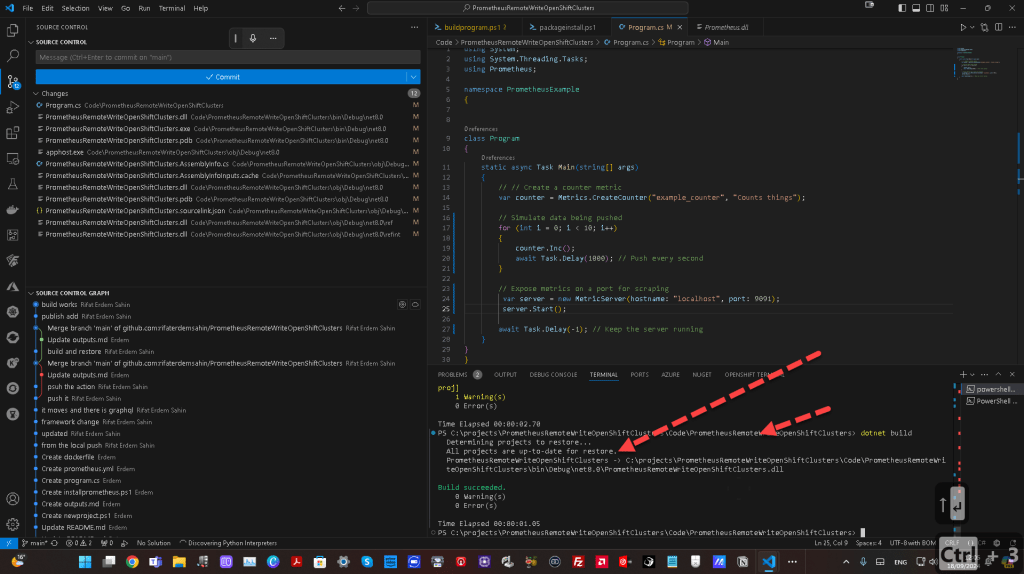The height and width of the screenshot is (574, 1024).
Task: Click the Windows Start button
Action: [x=85, y=562]
